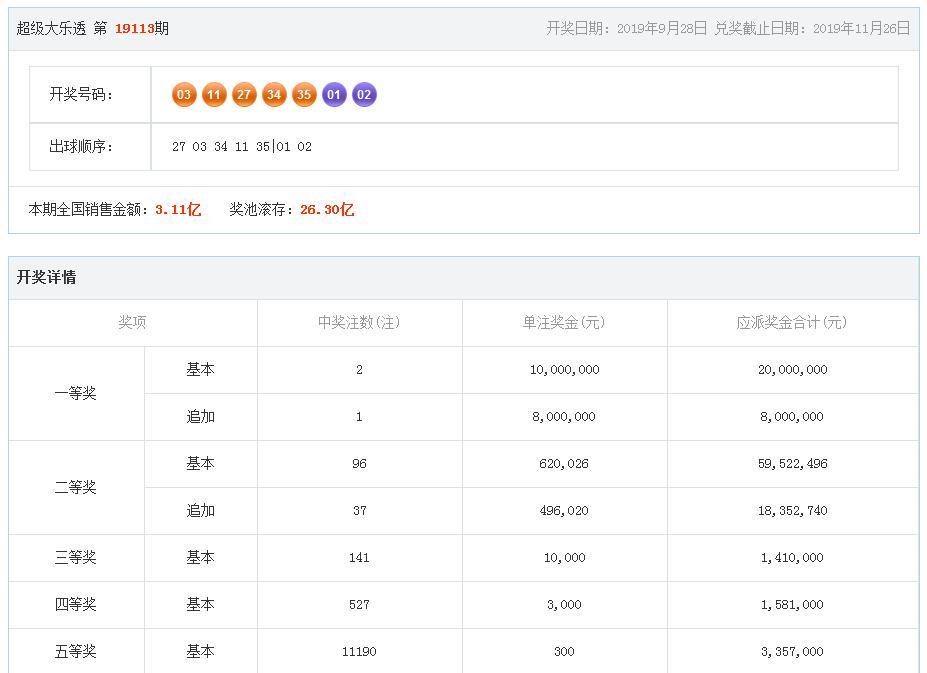The height and width of the screenshot is (673, 927).
Task: Click the draw date 2019年9月28日
Action: [x=662, y=28]
